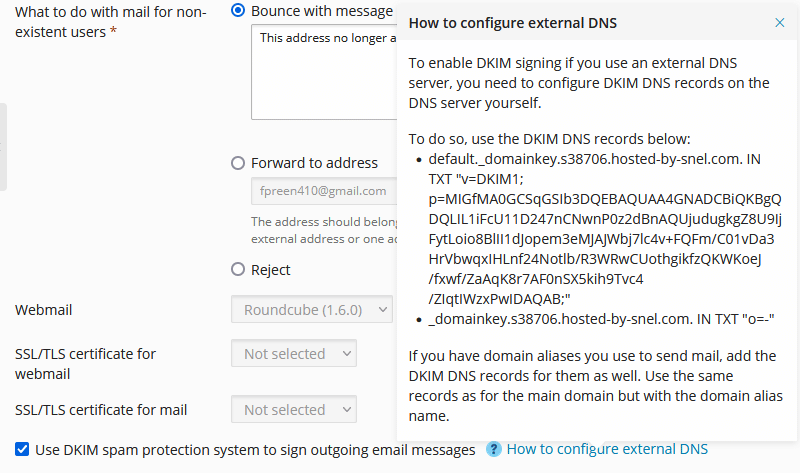
Task: Open the How to configure external DNS link
Action: click(x=607, y=449)
